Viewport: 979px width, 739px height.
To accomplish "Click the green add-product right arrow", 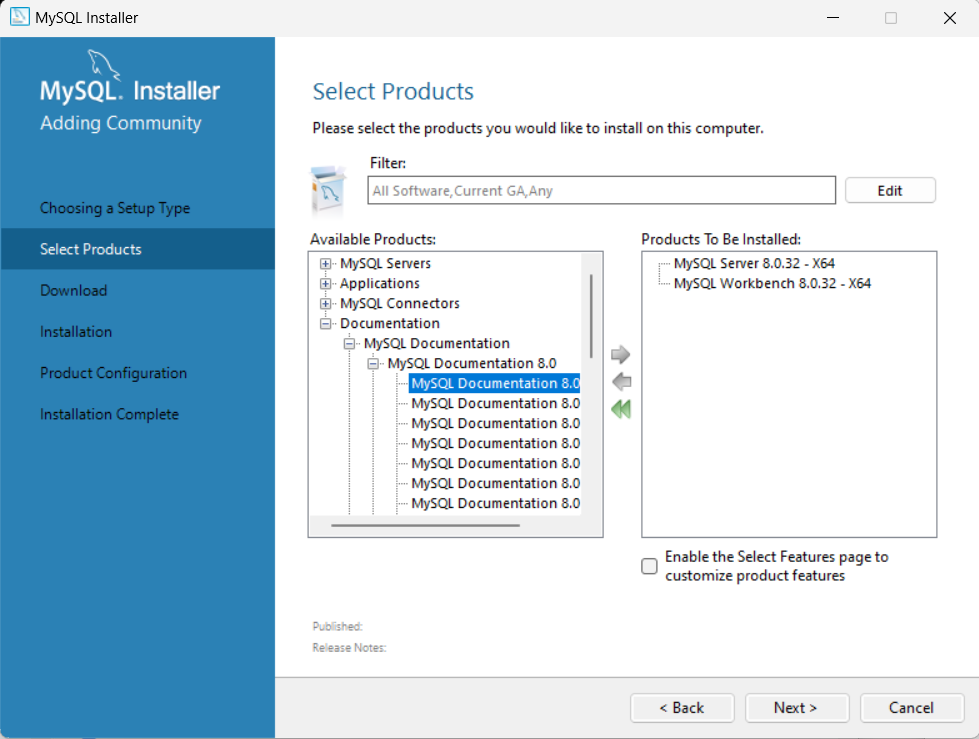I will tap(621, 355).
